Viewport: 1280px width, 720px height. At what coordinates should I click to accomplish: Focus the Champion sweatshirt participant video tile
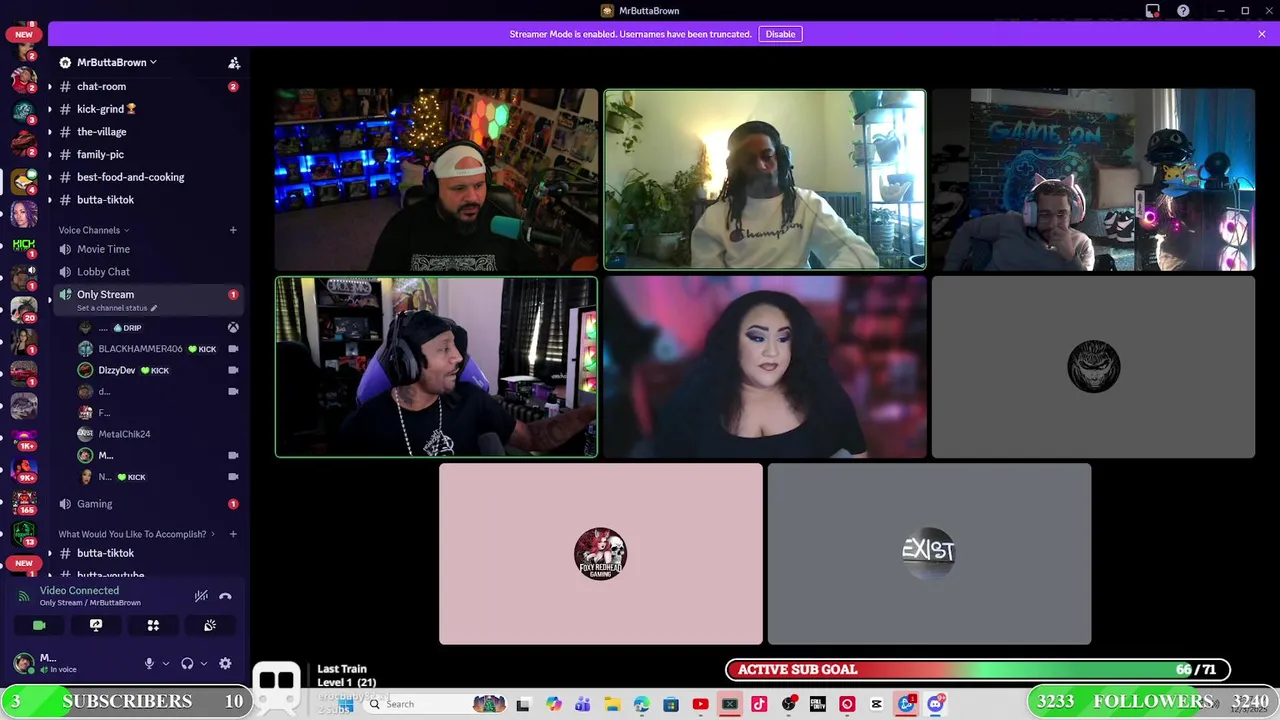[765, 180]
